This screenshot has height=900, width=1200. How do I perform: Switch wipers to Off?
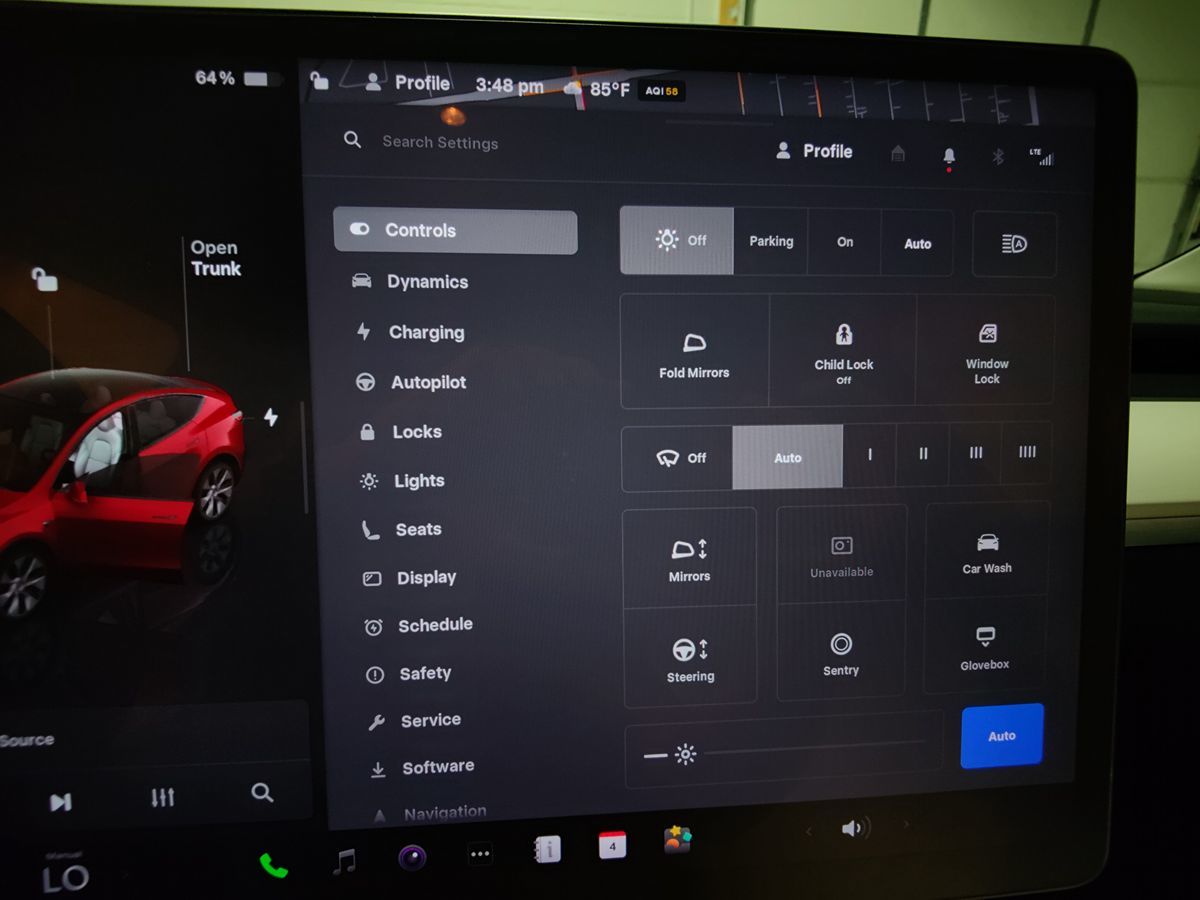tap(679, 458)
